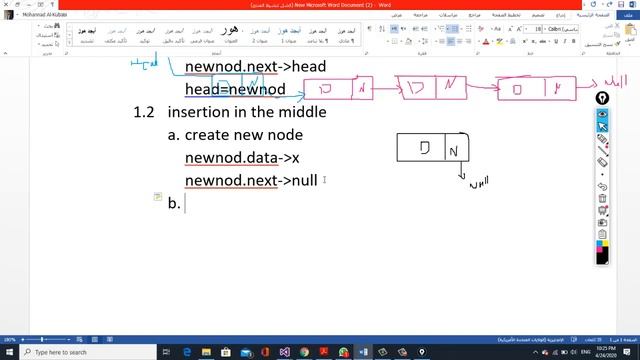Click the Clear Formatting eraser icon
Viewport: 640px width, 360px height.
tap(481, 29)
